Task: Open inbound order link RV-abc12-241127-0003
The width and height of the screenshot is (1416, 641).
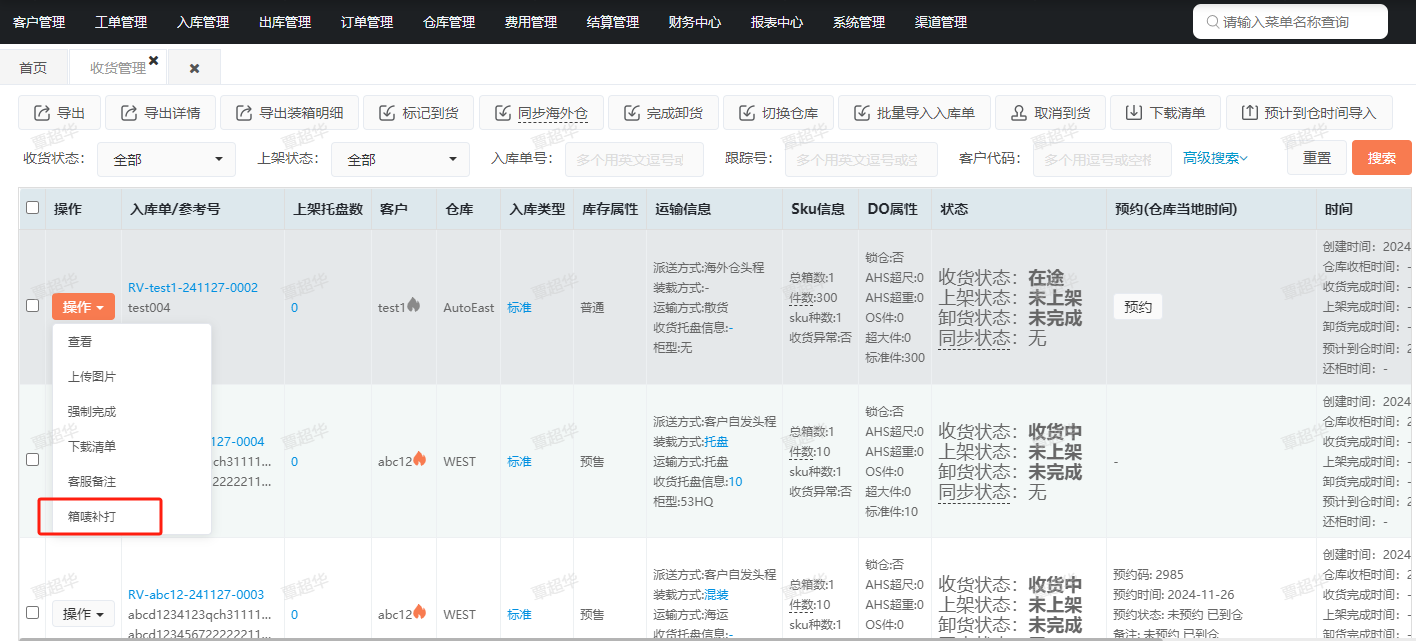Action: tap(196, 594)
